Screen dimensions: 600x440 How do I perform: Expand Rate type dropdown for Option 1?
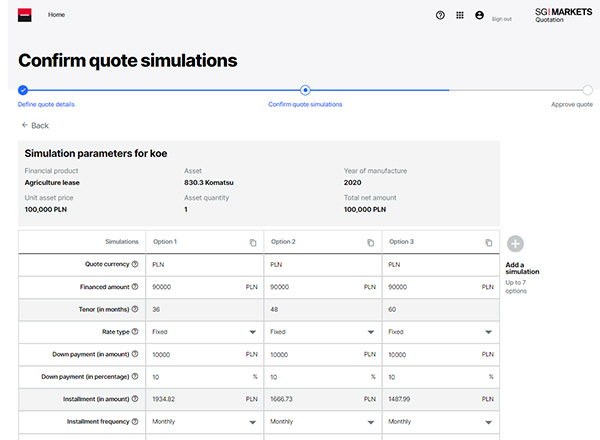(252, 332)
